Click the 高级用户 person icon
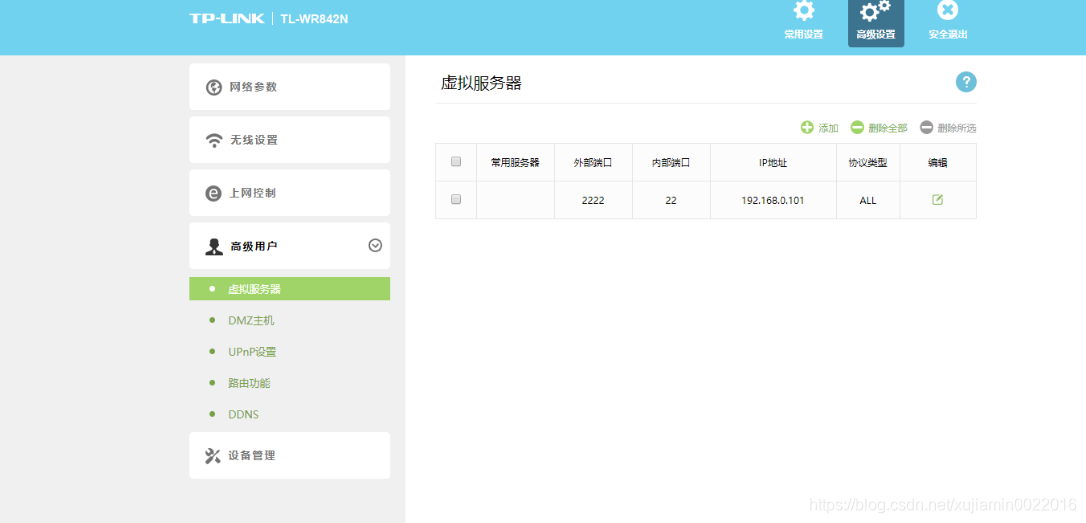This screenshot has width=1086, height=523. coord(214,247)
